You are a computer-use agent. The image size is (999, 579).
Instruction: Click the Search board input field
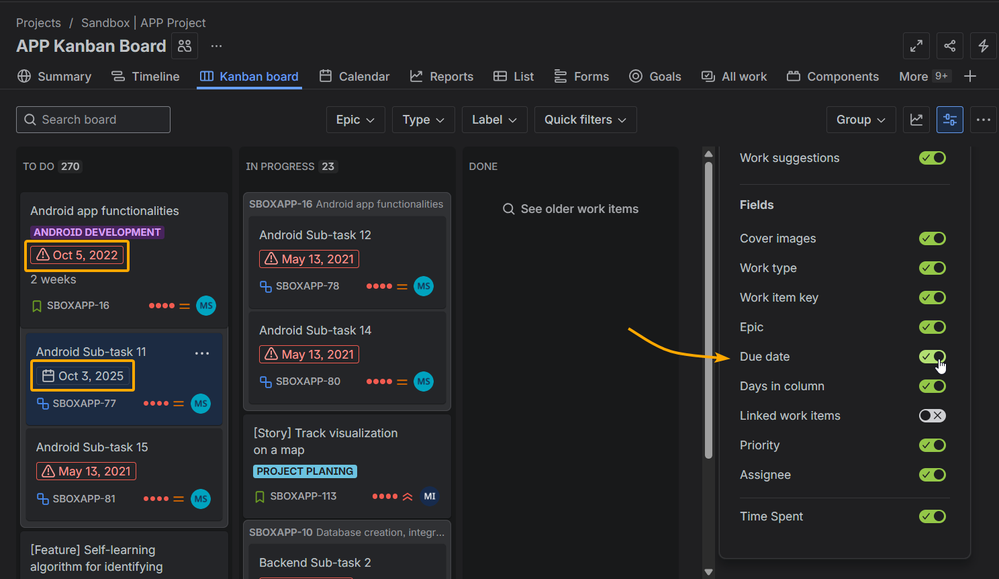(x=94, y=120)
